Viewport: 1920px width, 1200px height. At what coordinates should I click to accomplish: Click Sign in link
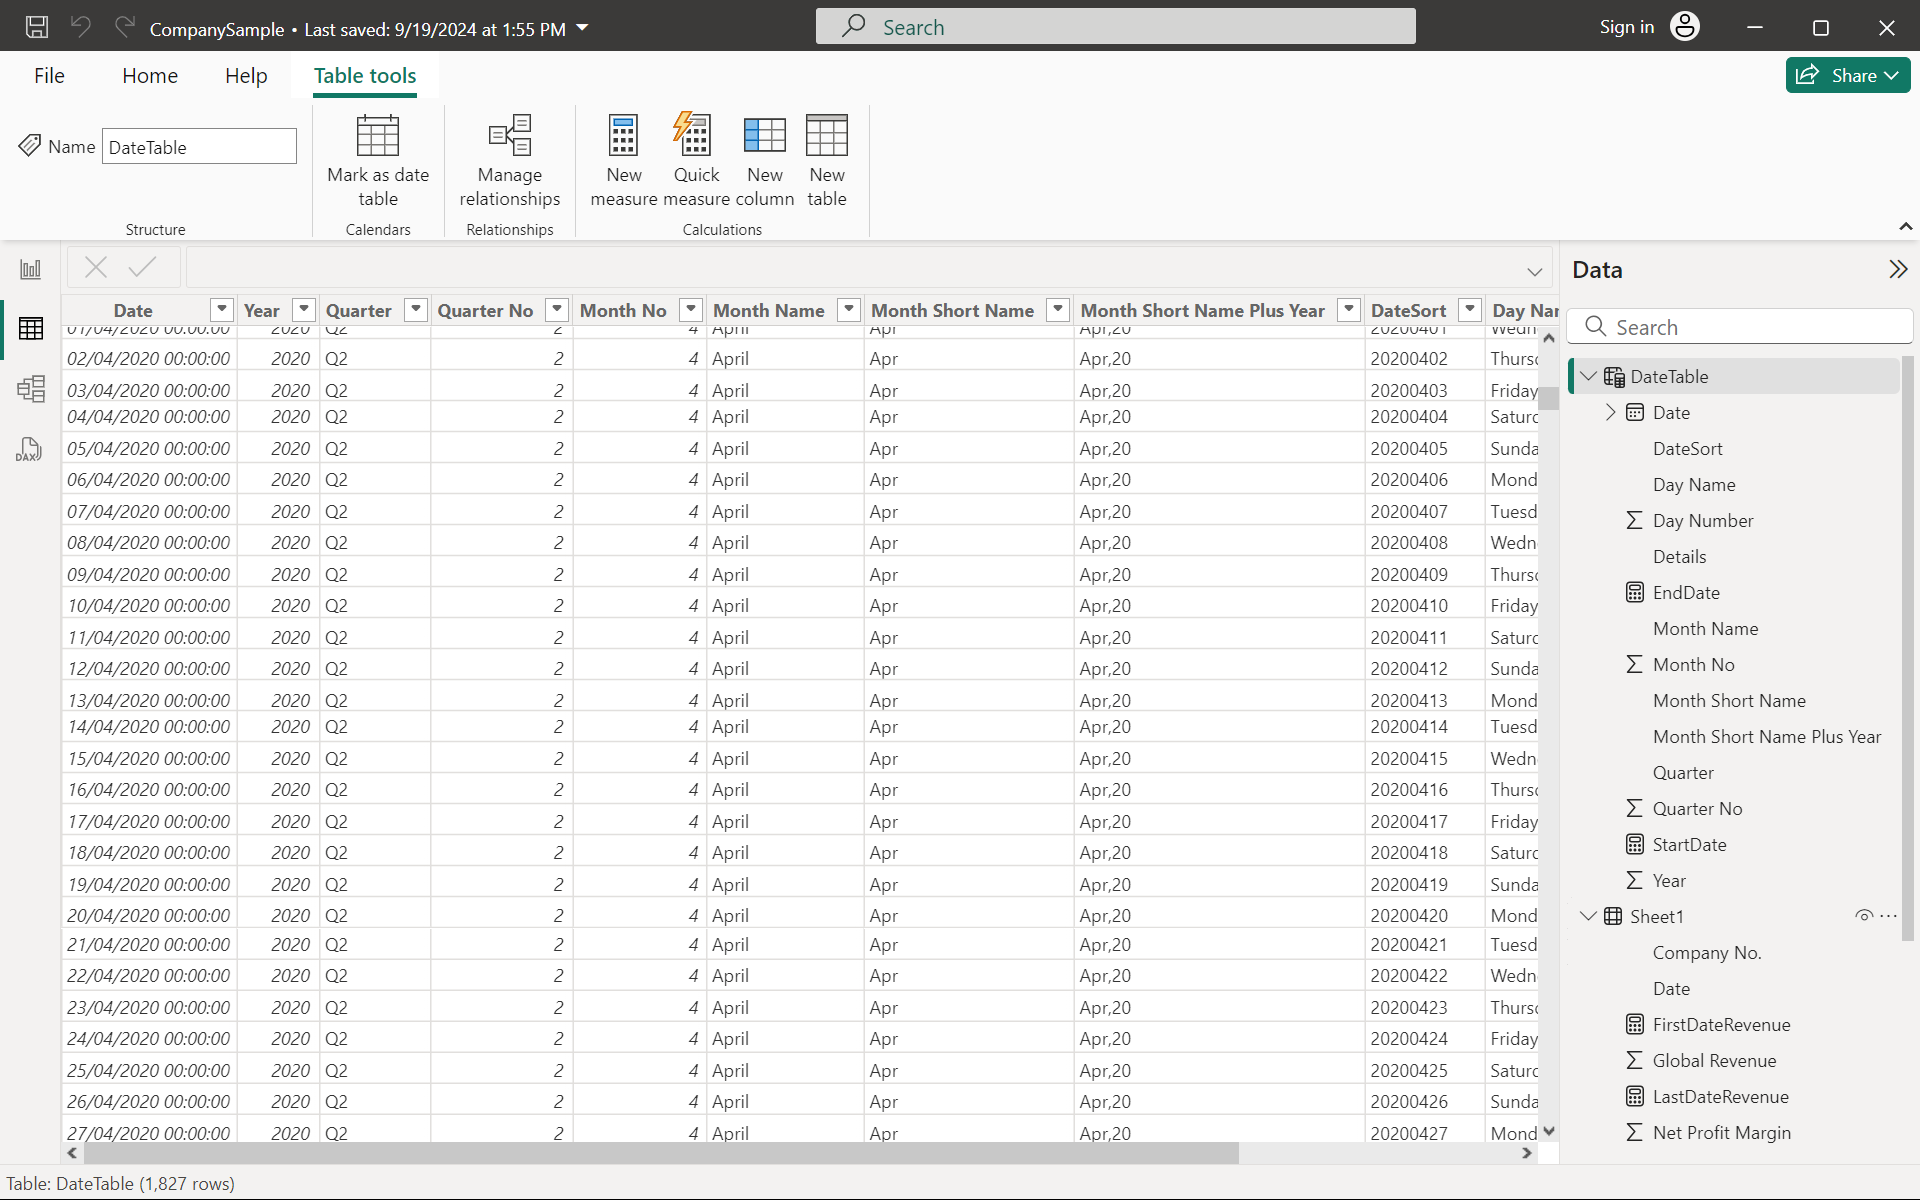point(1626,27)
